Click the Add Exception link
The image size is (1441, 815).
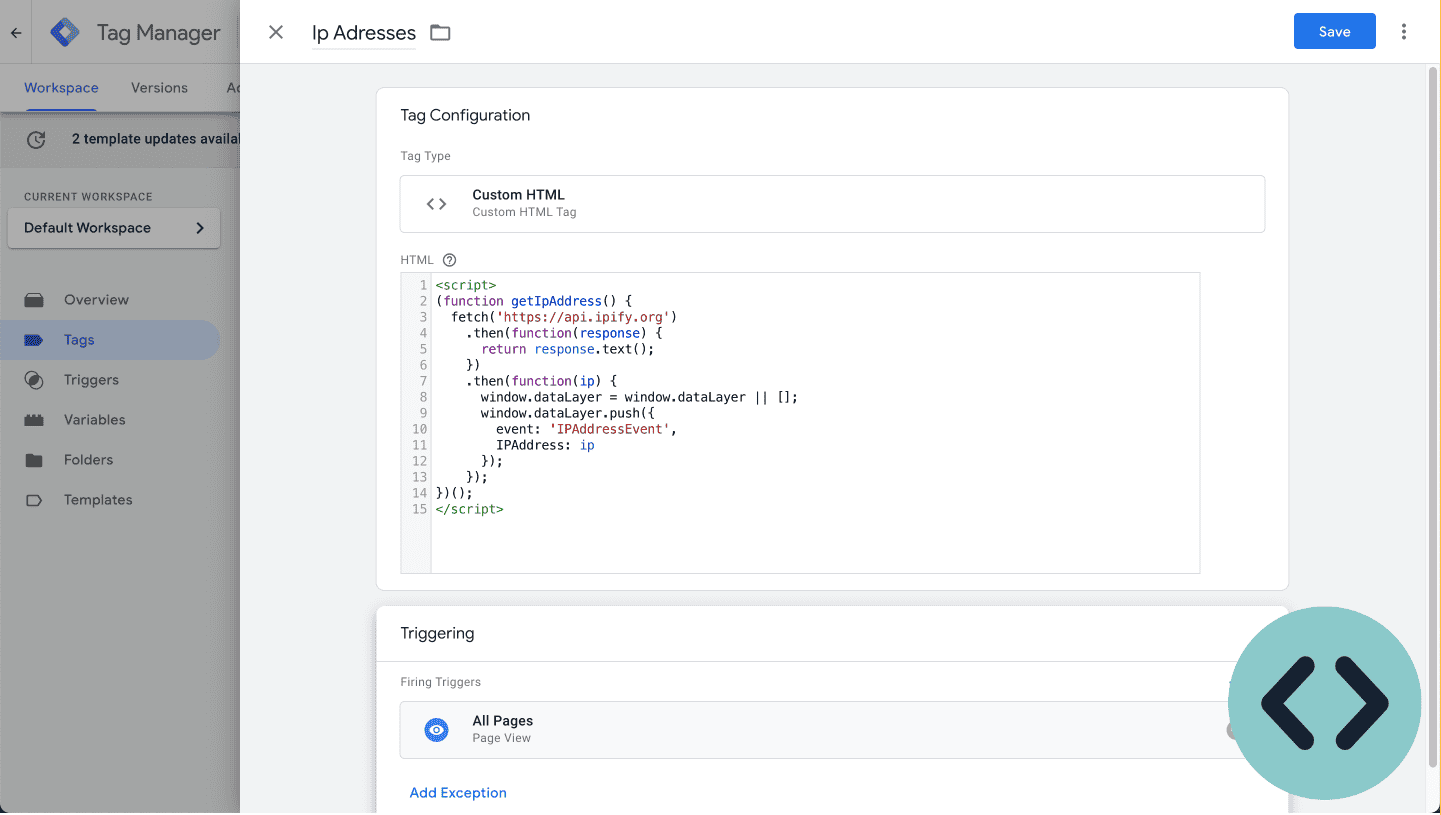[458, 792]
